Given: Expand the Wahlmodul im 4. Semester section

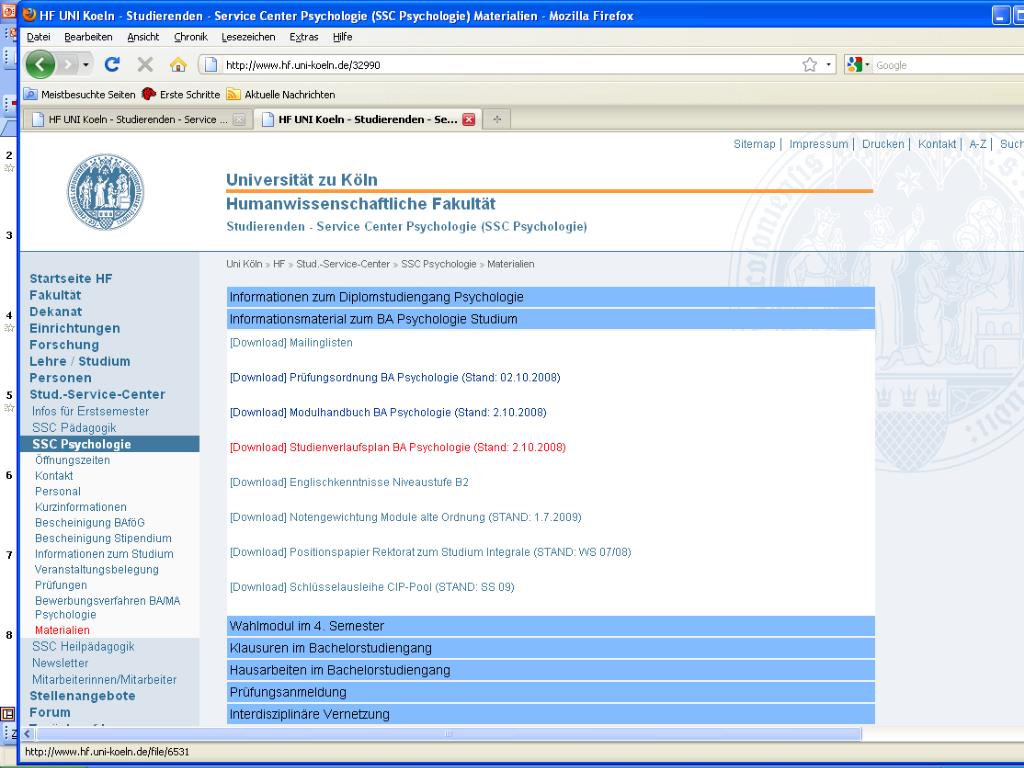Looking at the screenshot, I should (x=551, y=626).
